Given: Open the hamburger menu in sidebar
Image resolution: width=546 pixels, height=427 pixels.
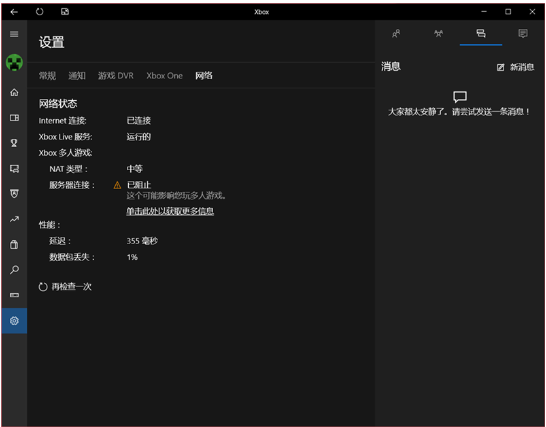Looking at the screenshot, I should (14, 34).
